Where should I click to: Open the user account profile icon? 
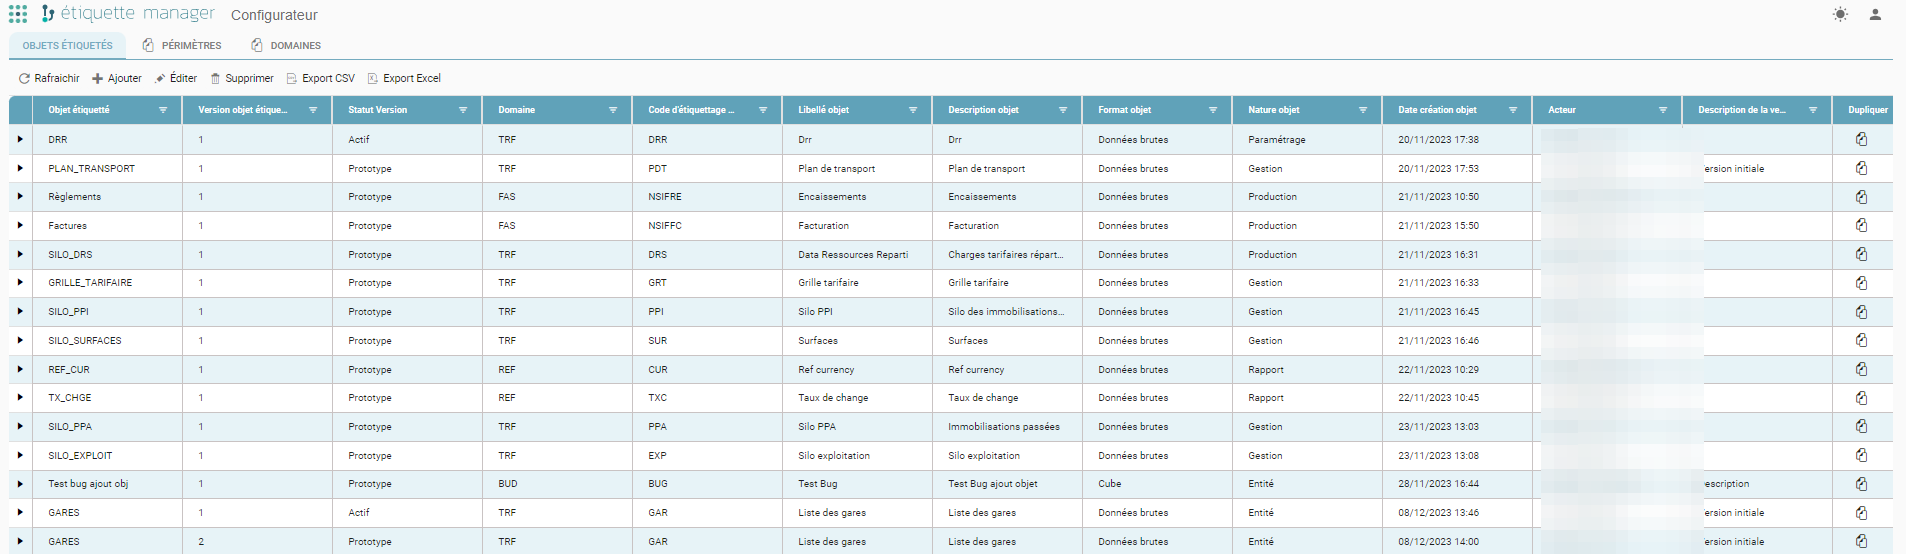[1875, 14]
